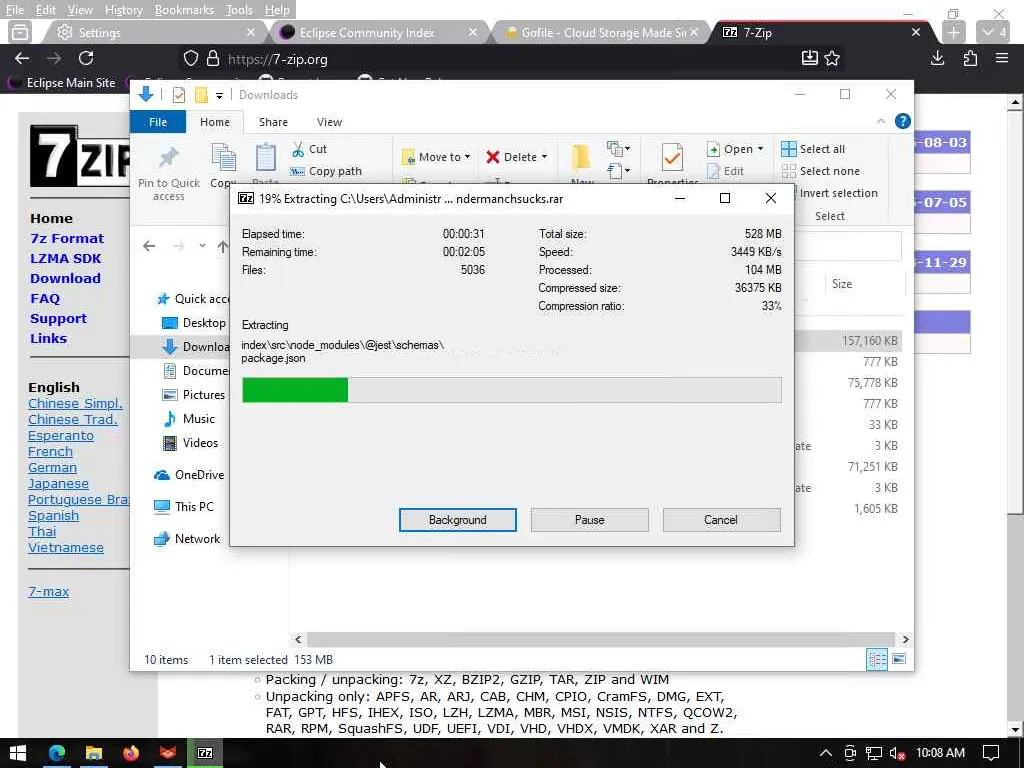Click Select none in ribbon
Image resolution: width=1024 pixels, height=768 pixels.
tap(820, 171)
